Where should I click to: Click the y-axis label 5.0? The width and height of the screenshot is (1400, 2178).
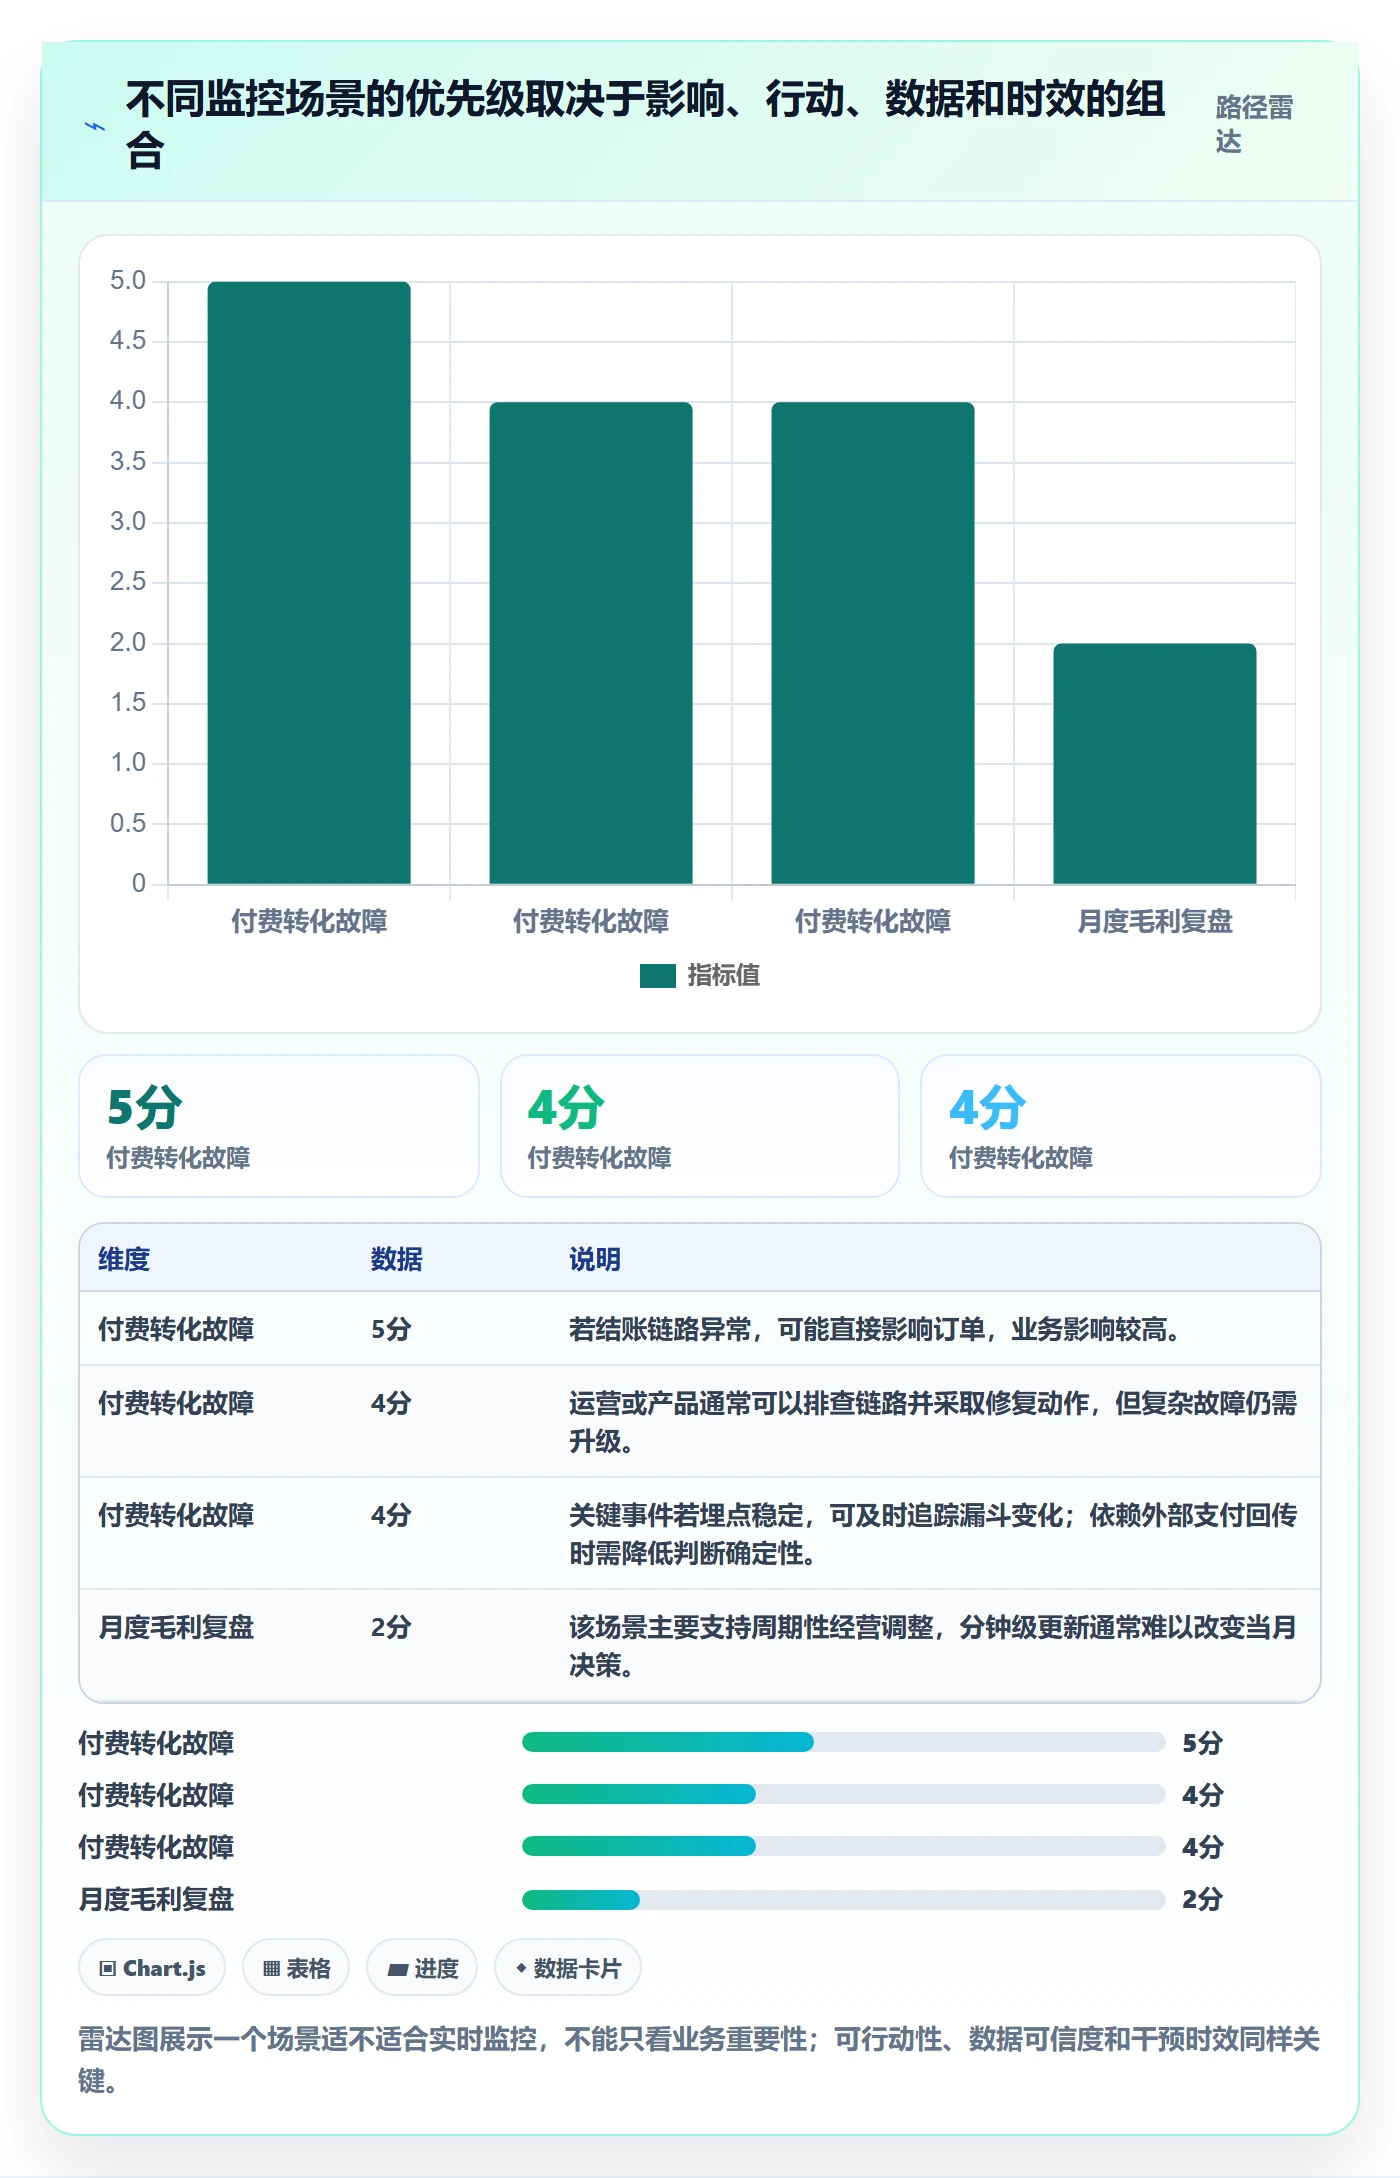point(128,281)
